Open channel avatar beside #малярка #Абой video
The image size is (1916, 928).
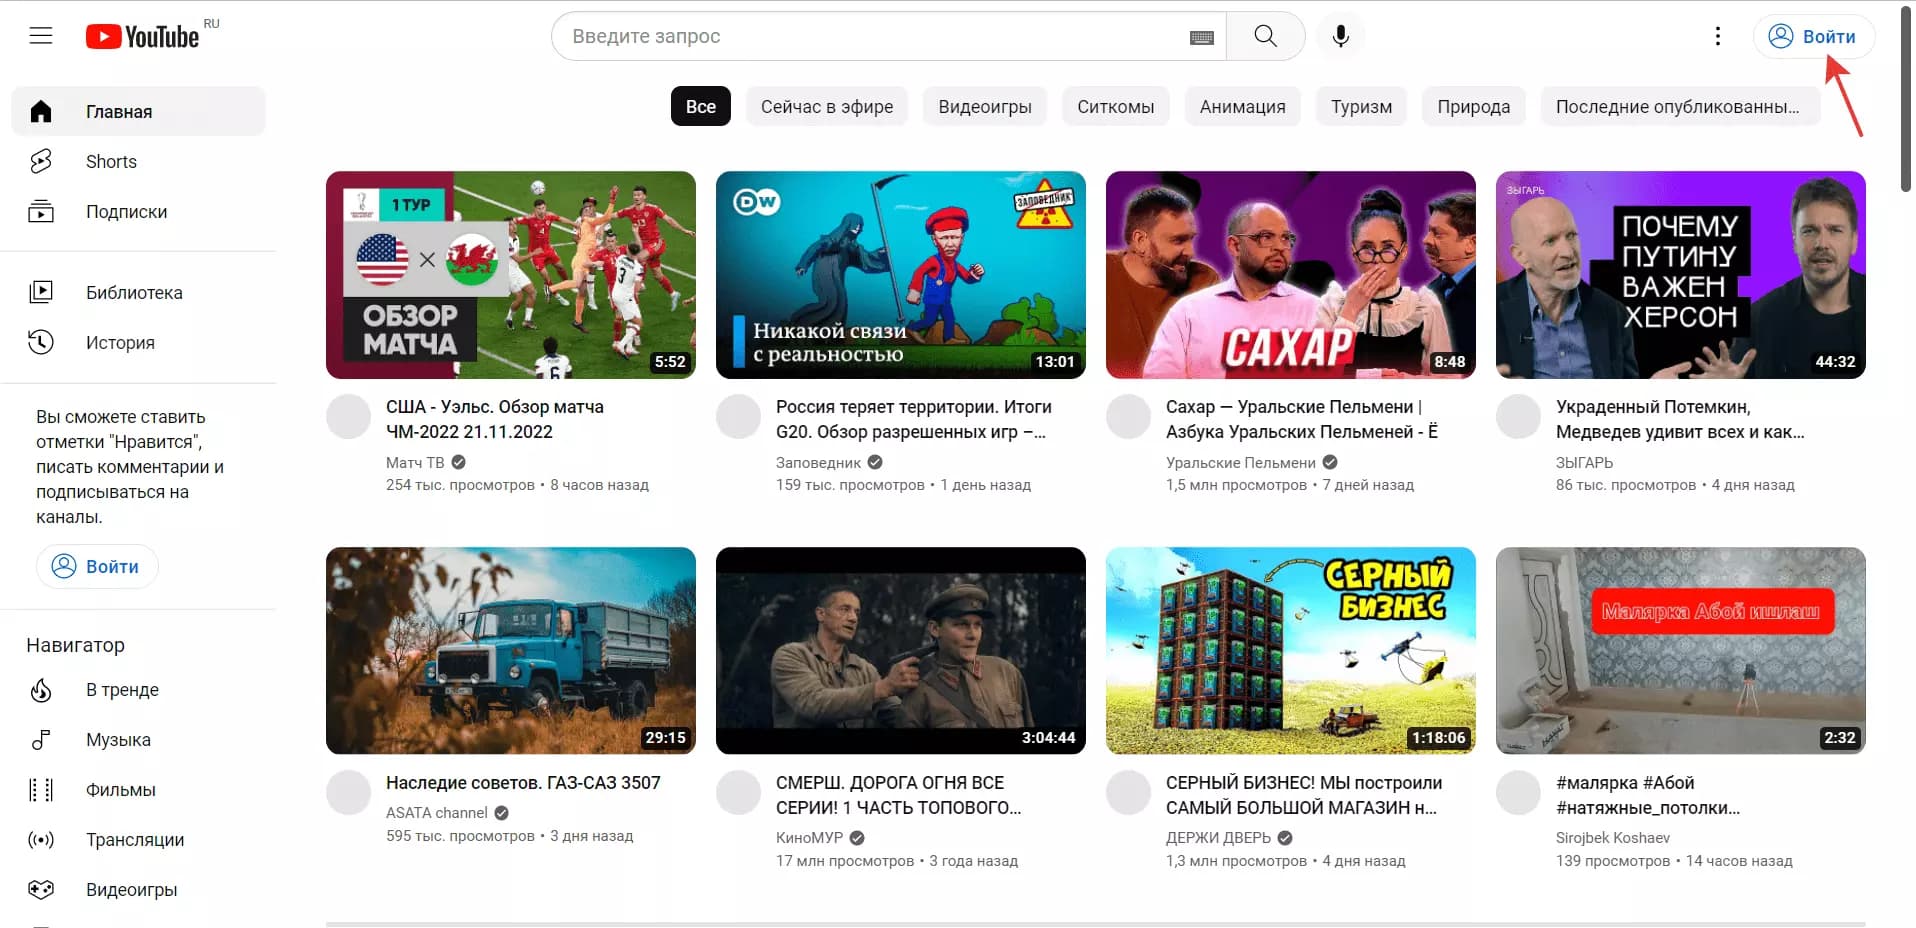(1519, 793)
